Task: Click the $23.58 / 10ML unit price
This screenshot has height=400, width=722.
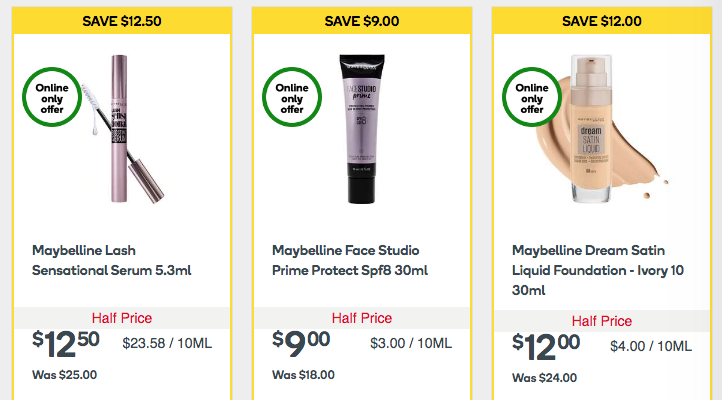Action: point(167,344)
